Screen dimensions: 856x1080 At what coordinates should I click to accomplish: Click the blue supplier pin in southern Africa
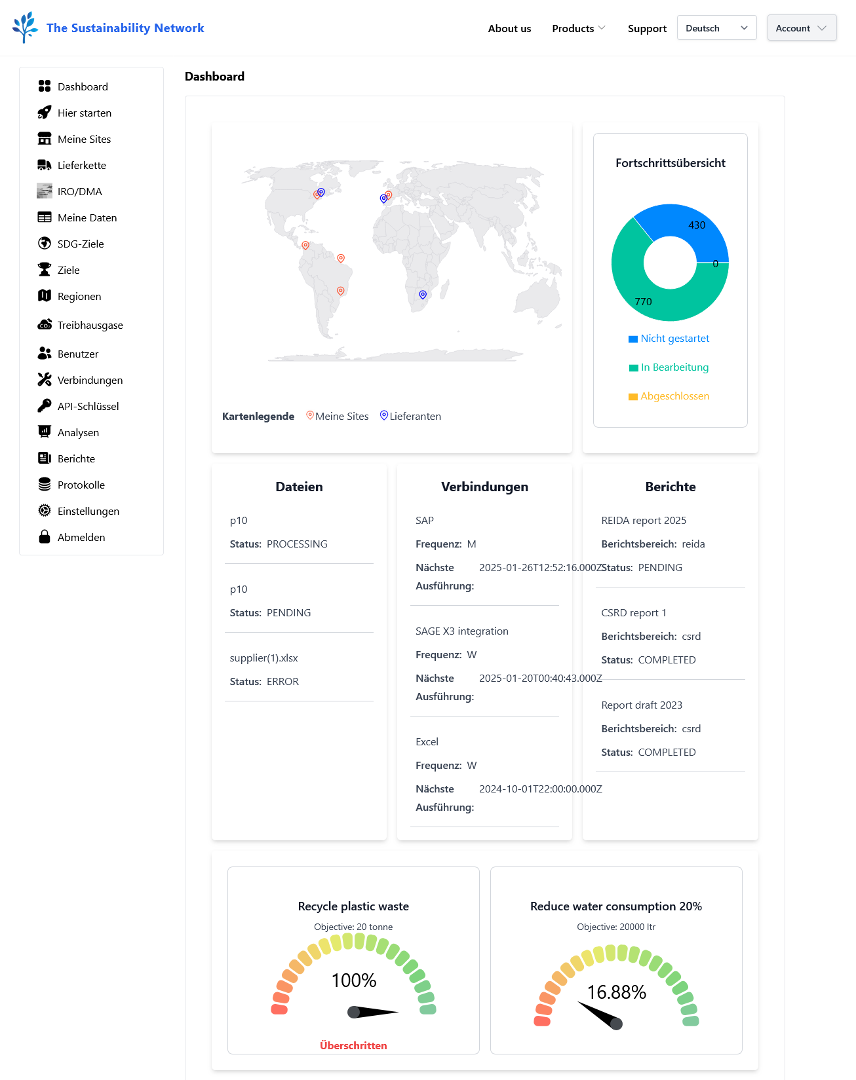423,295
